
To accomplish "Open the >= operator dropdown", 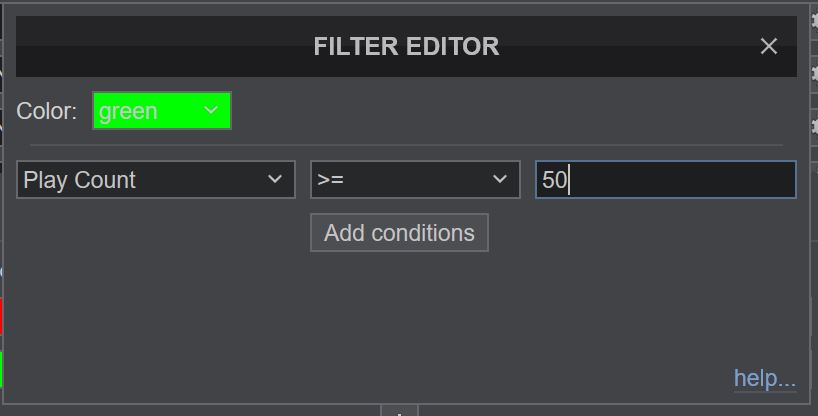I will pos(415,180).
